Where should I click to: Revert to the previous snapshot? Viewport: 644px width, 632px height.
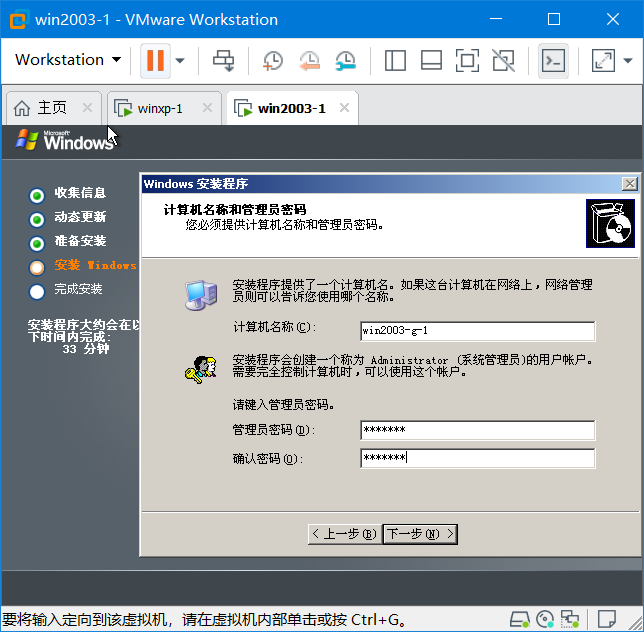click(309, 61)
